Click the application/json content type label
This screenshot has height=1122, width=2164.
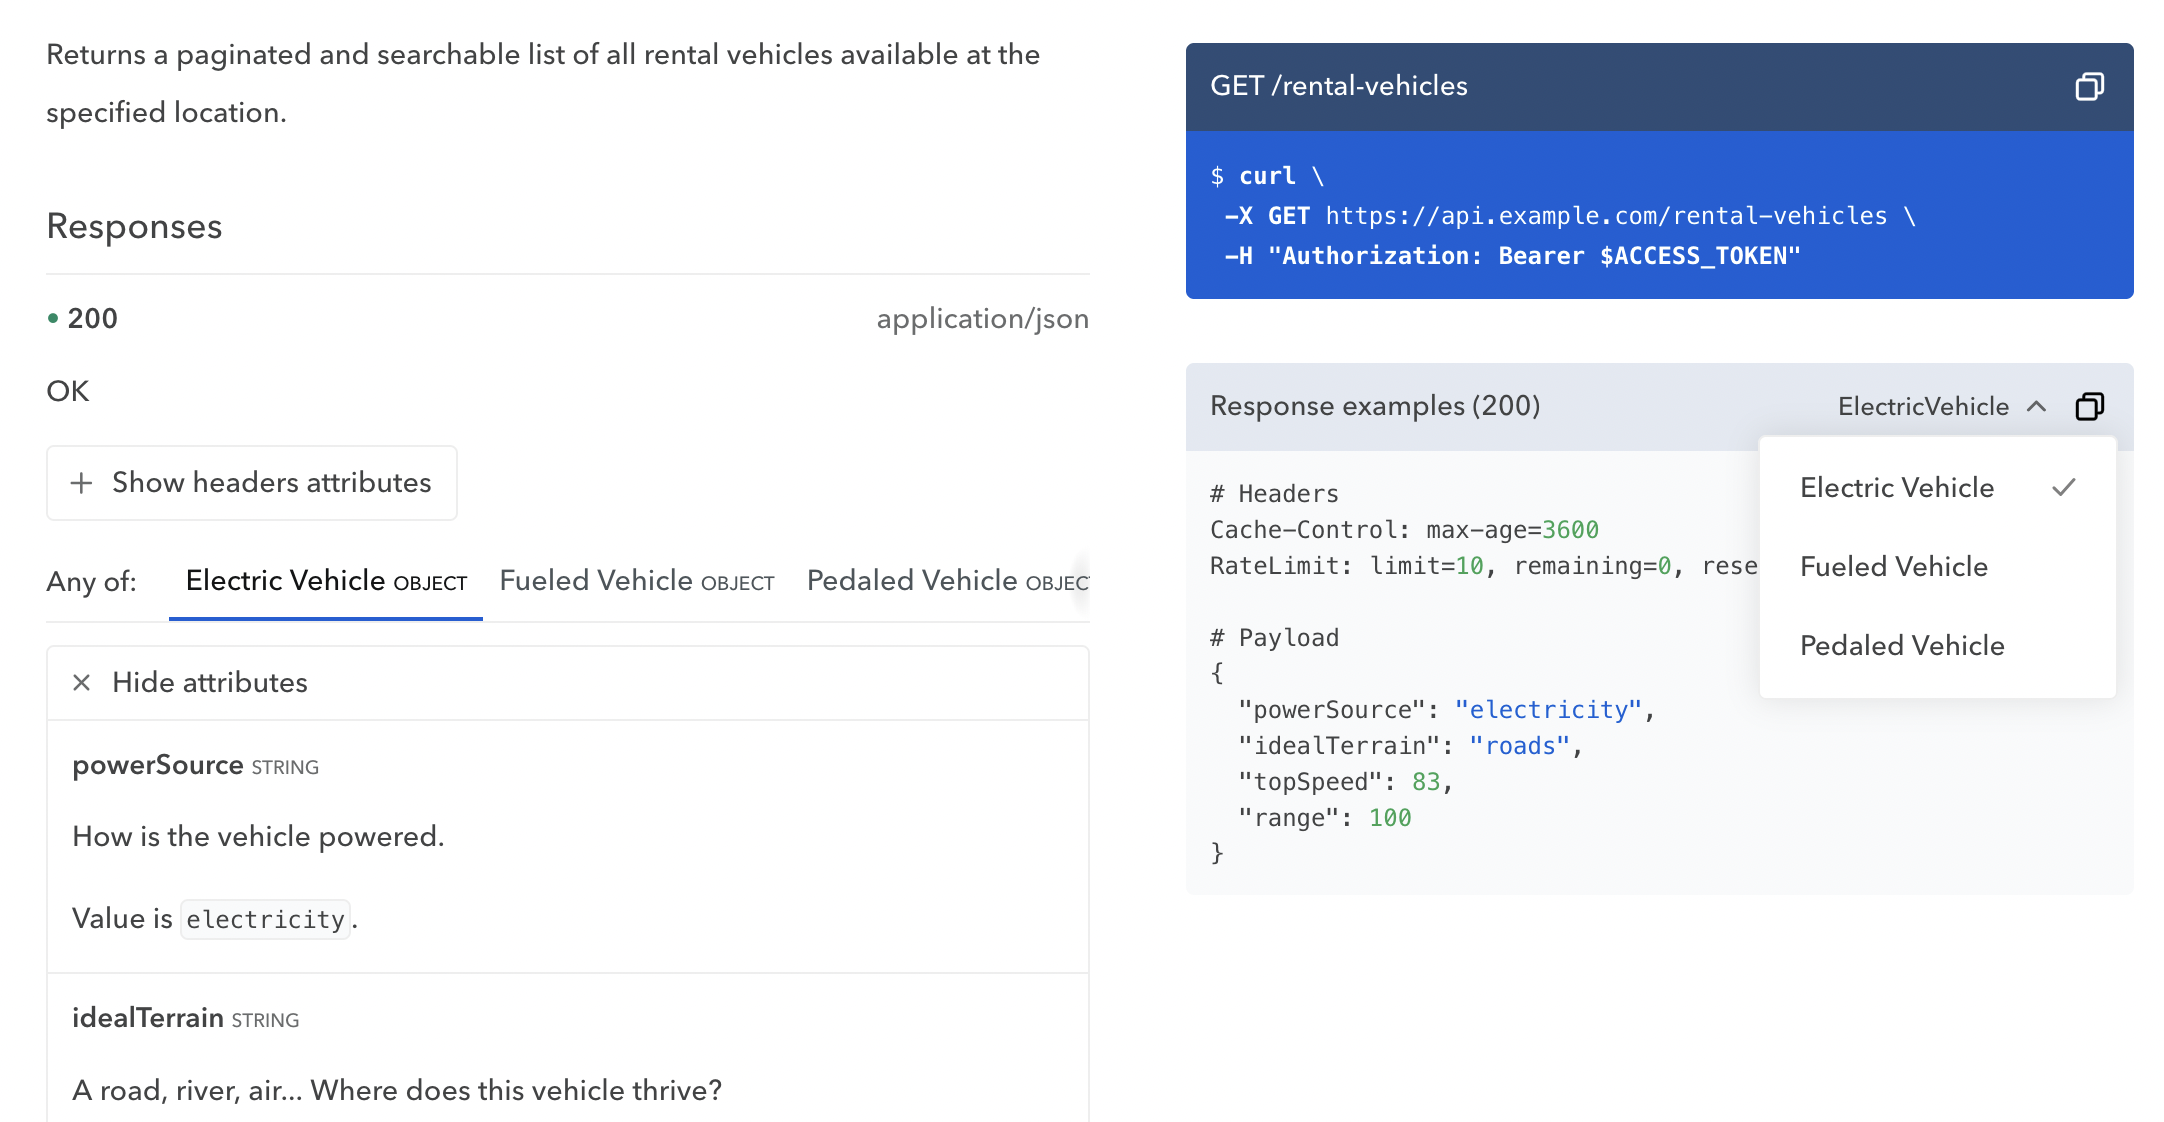point(983,318)
